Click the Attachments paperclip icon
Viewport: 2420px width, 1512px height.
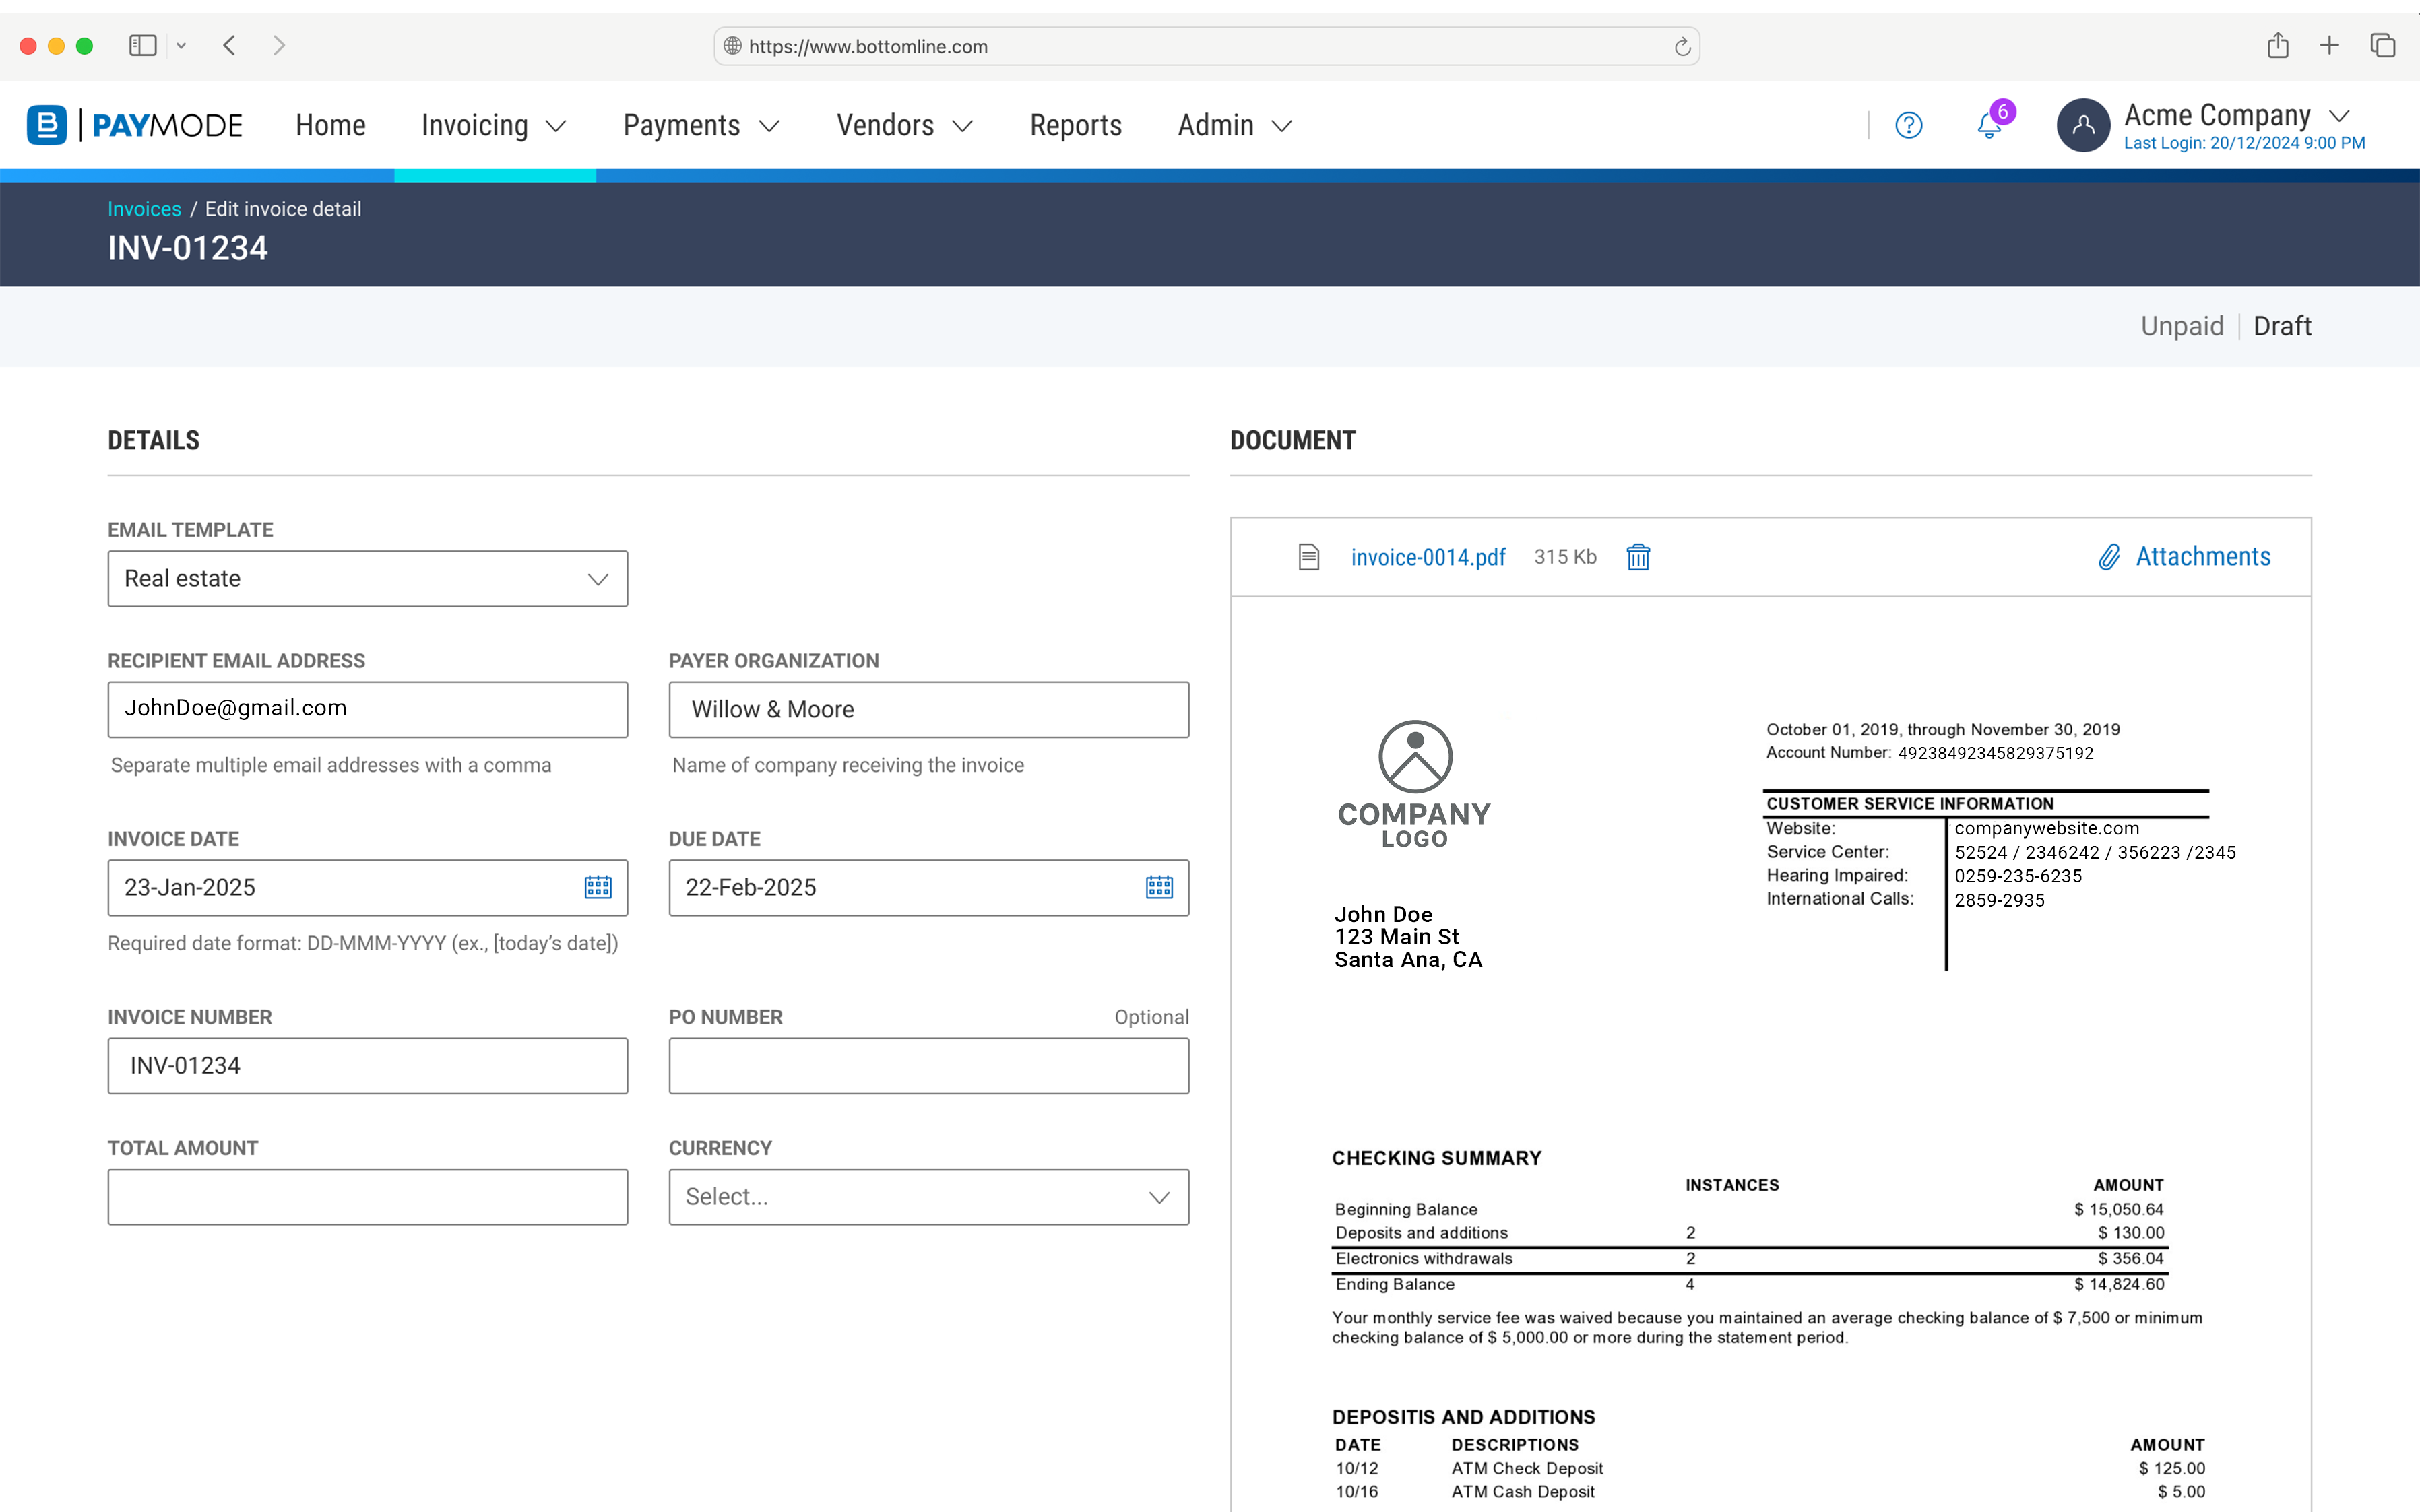click(x=2109, y=557)
